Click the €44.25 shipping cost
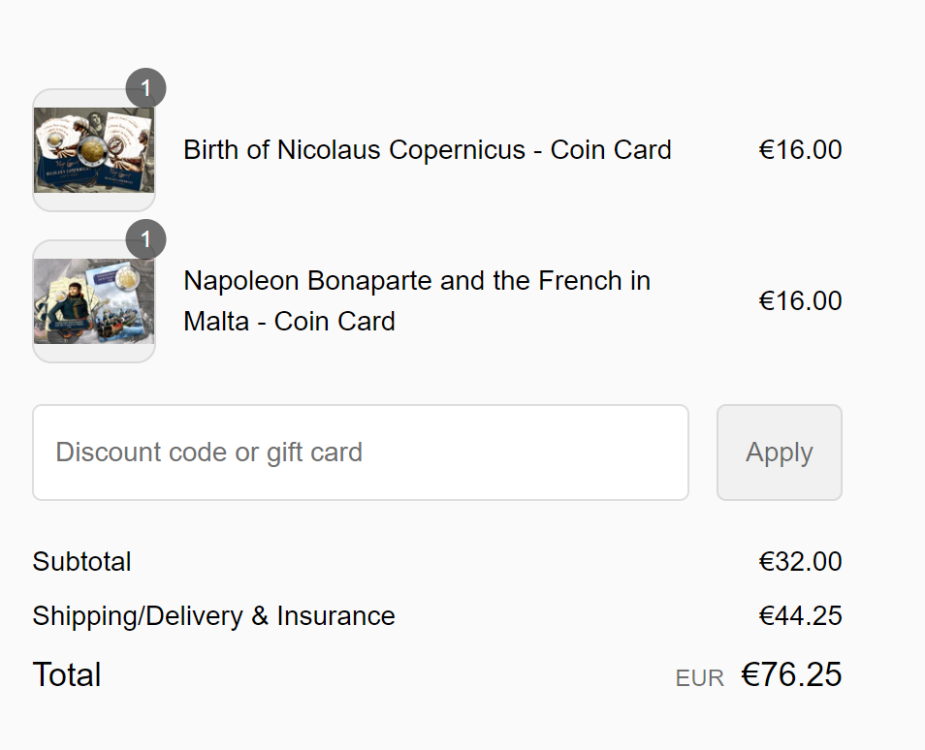The height and width of the screenshot is (750, 925). [800, 616]
